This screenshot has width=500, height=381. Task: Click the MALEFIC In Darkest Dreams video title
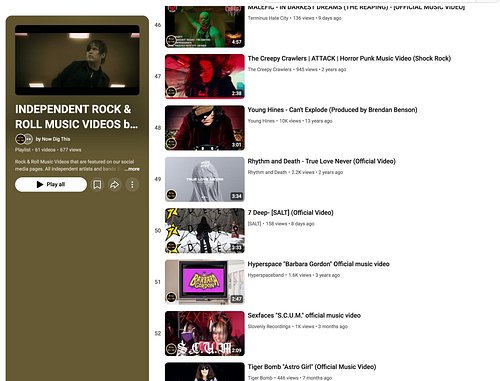tap(356, 7)
